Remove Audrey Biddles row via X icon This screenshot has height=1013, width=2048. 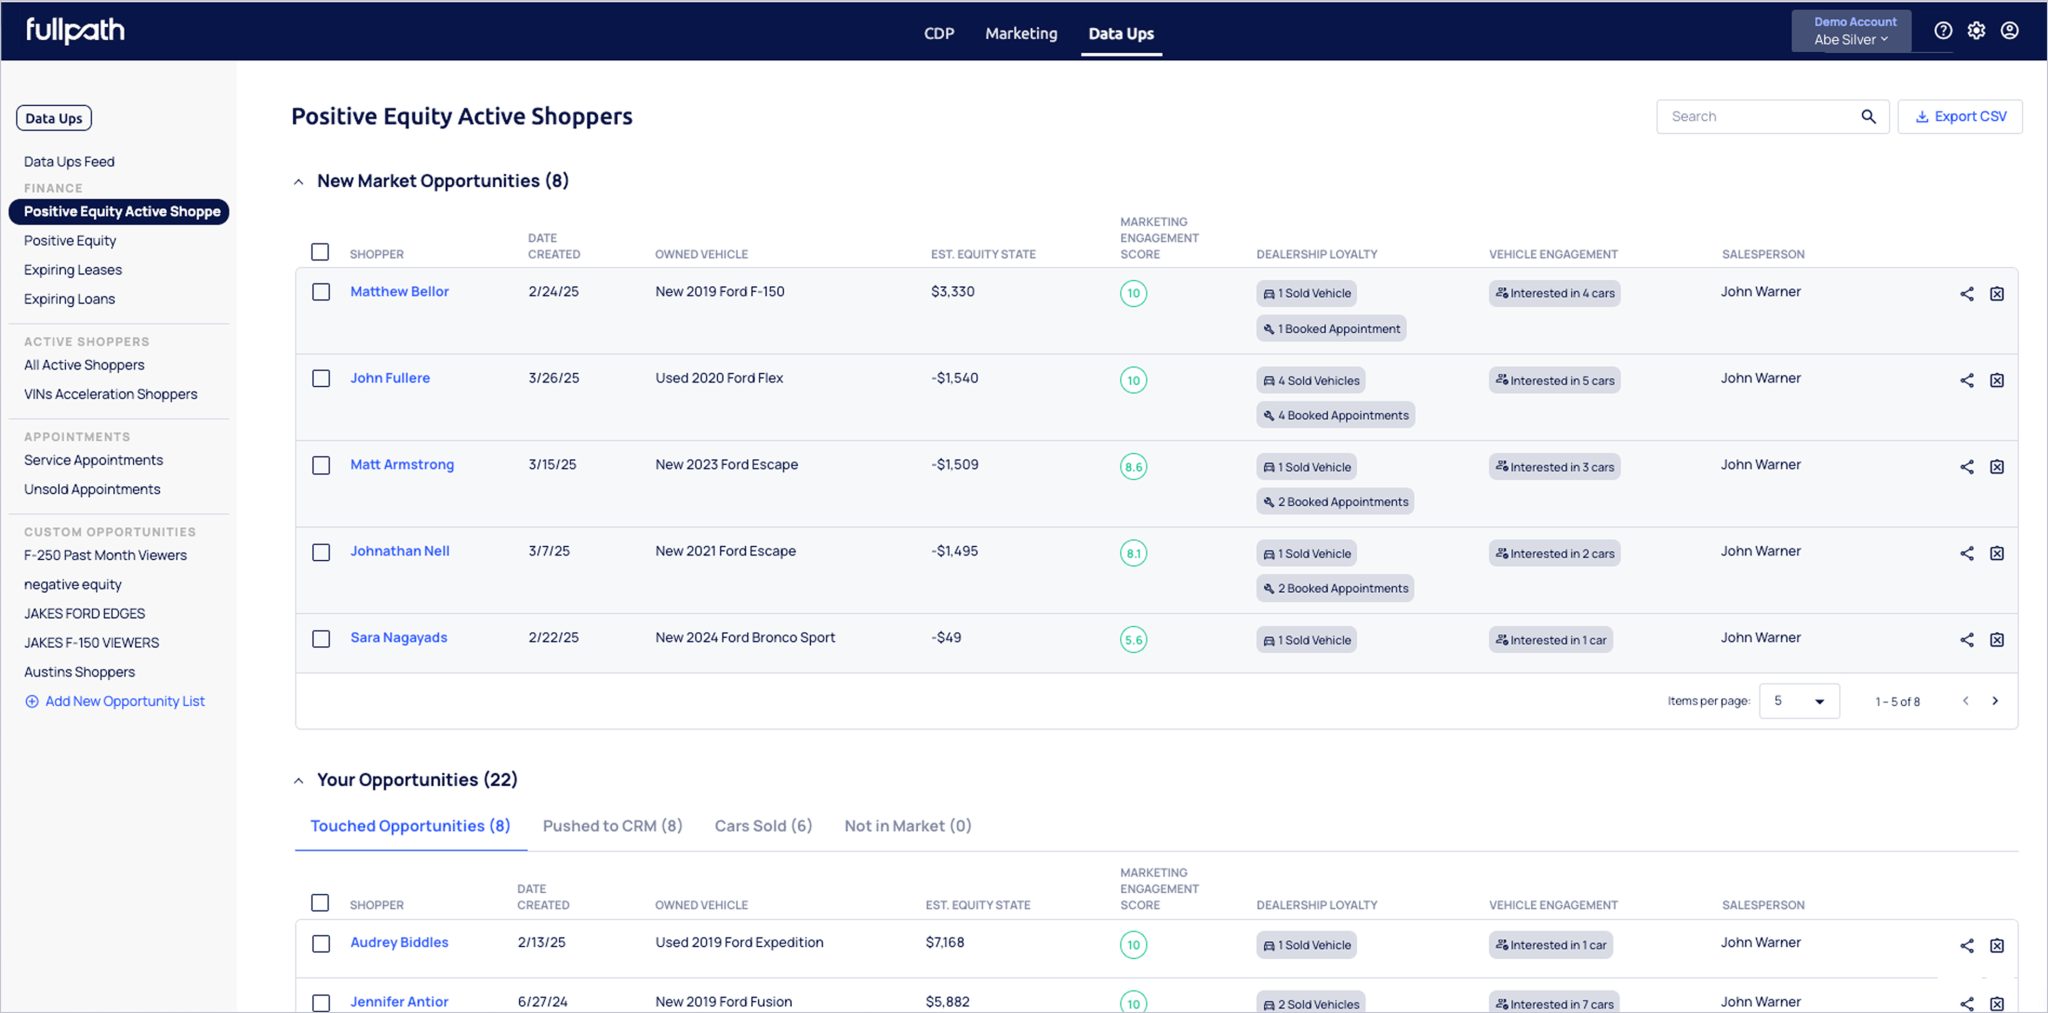point(1996,945)
